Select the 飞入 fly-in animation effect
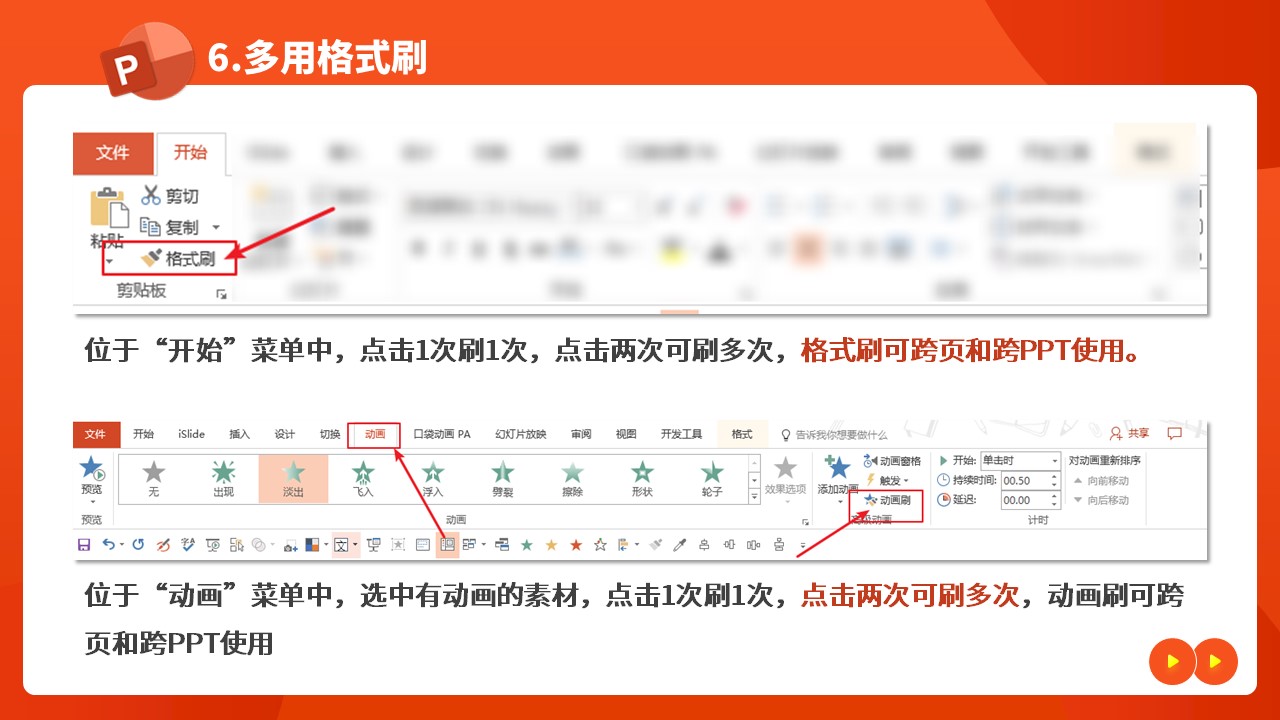 click(x=363, y=479)
